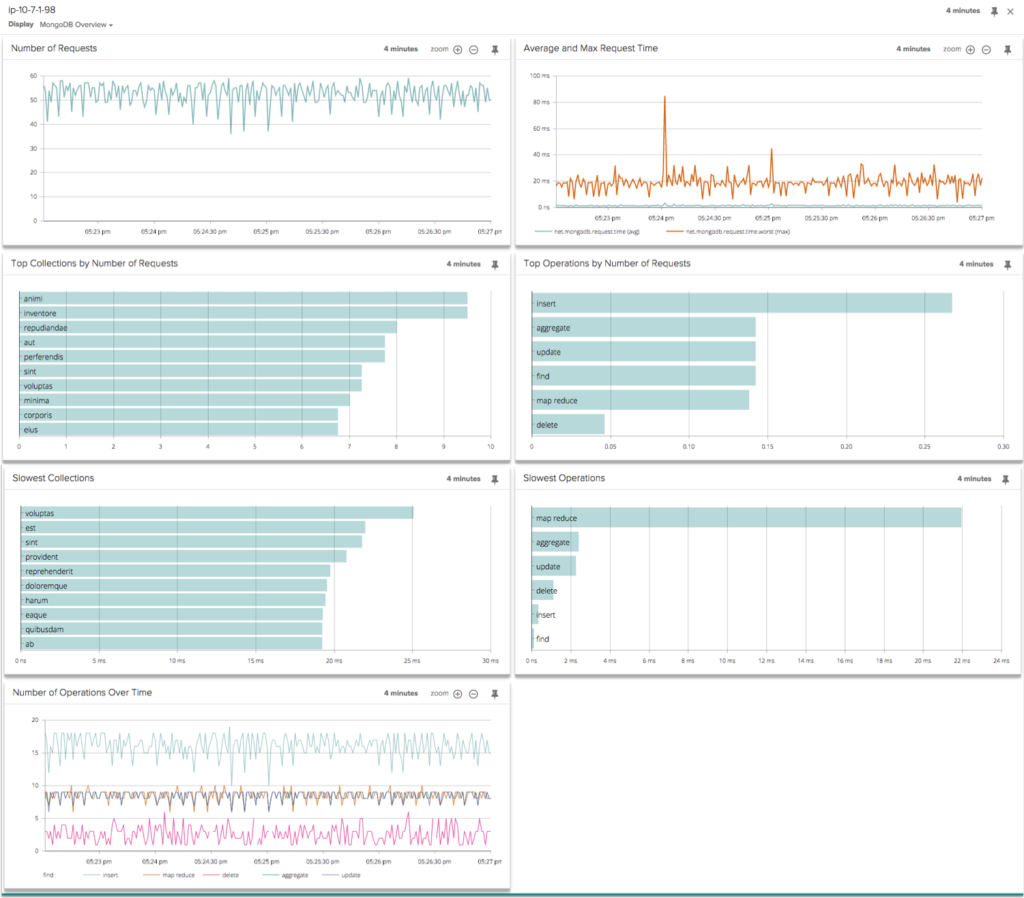
Task: Pin the entire ip-10-7-1-98 dashboard
Action: point(993,10)
